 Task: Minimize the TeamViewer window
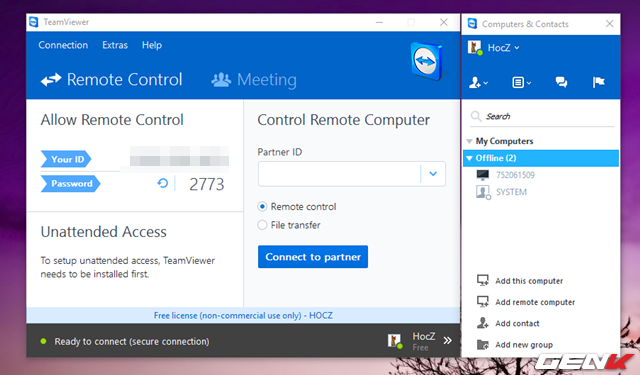(x=379, y=22)
